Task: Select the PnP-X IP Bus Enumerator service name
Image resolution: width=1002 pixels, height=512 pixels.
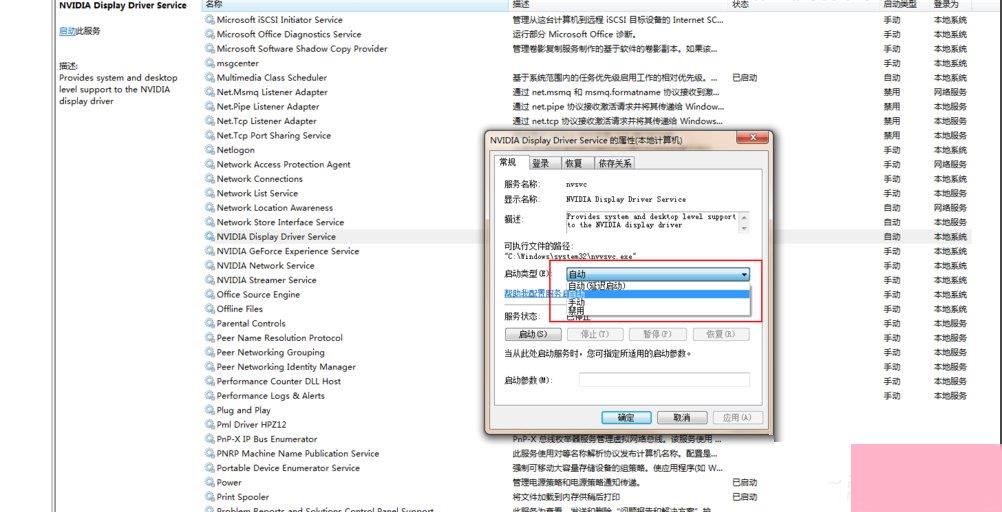Action: coord(266,439)
